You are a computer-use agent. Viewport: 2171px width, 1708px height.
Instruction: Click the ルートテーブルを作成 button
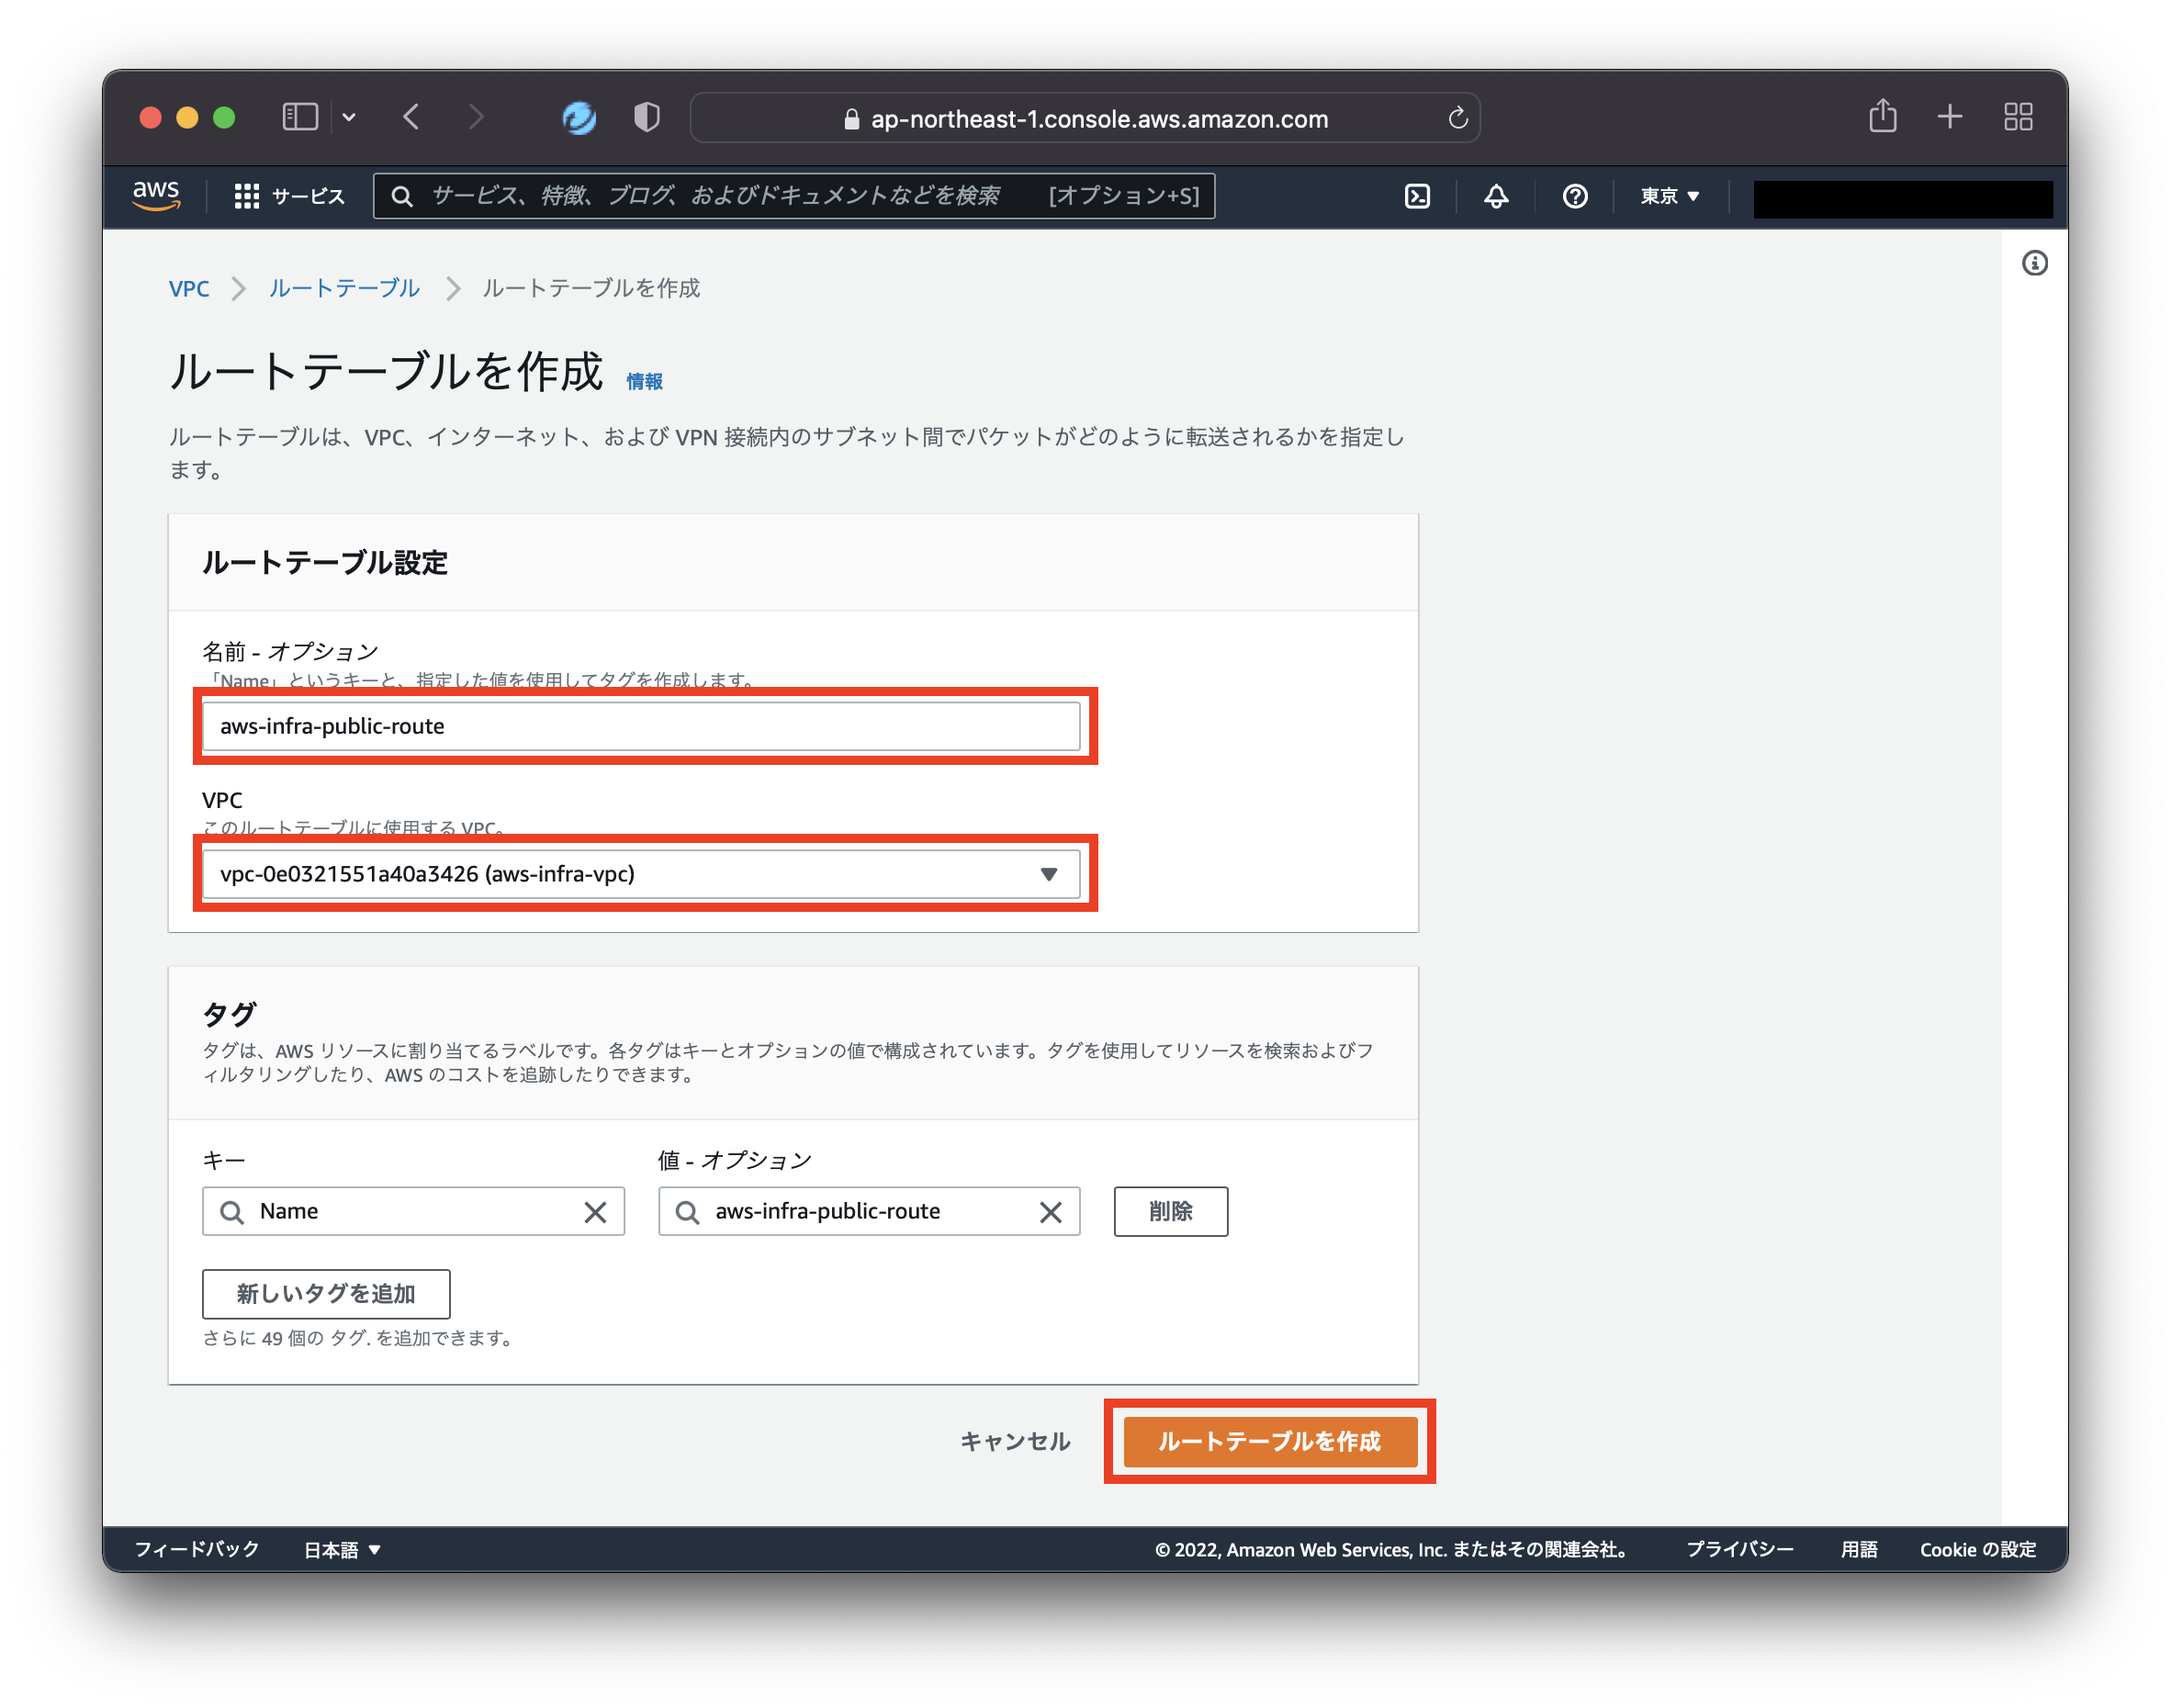pyautogui.click(x=1270, y=1443)
